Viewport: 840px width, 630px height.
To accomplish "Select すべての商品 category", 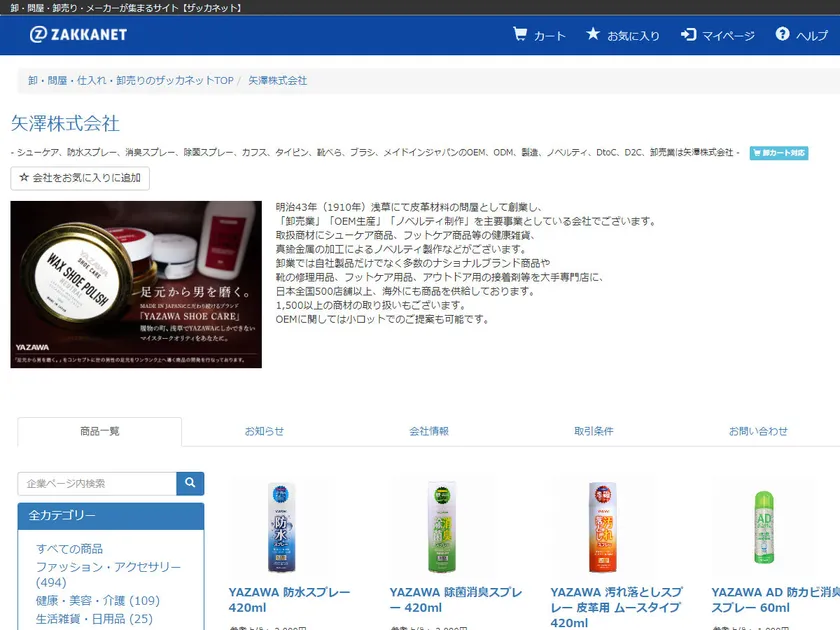I will tap(70, 549).
